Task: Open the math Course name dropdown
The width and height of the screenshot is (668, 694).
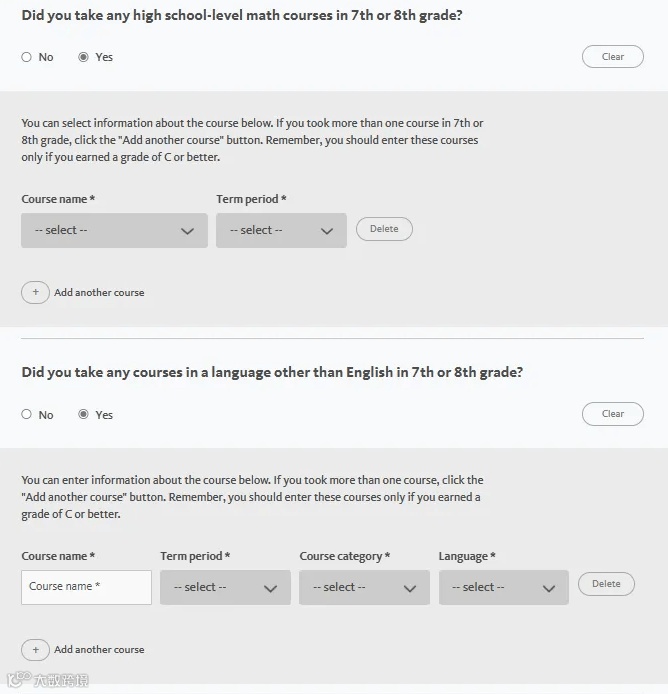Action: [x=114, y=231]
